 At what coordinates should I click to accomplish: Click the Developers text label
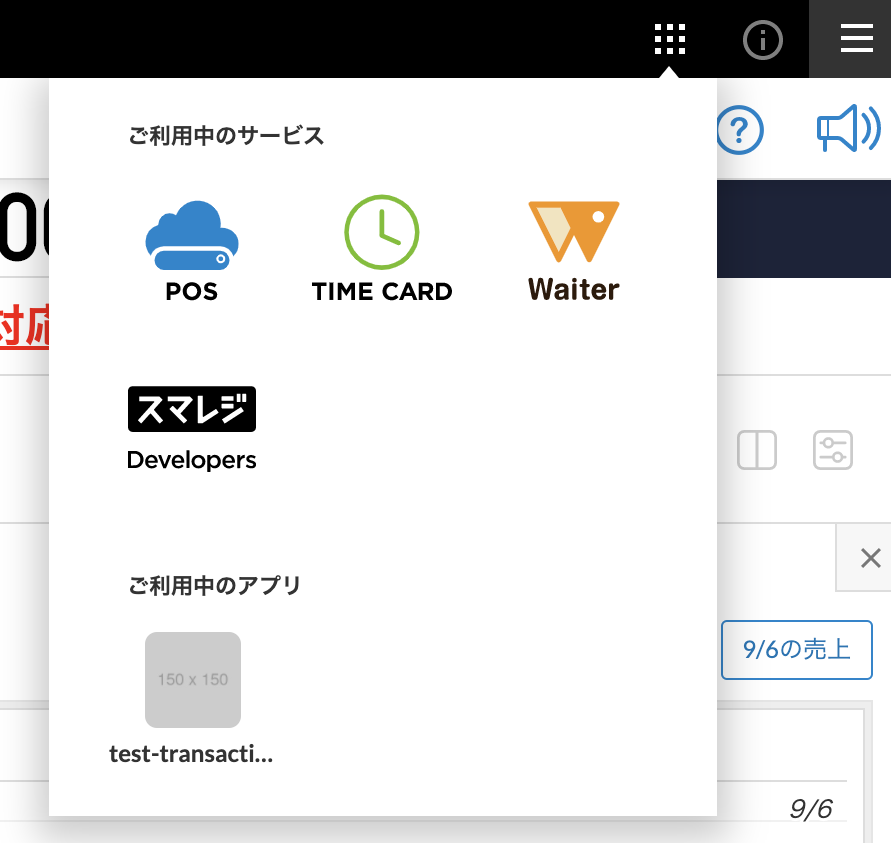tap(191, 460)
